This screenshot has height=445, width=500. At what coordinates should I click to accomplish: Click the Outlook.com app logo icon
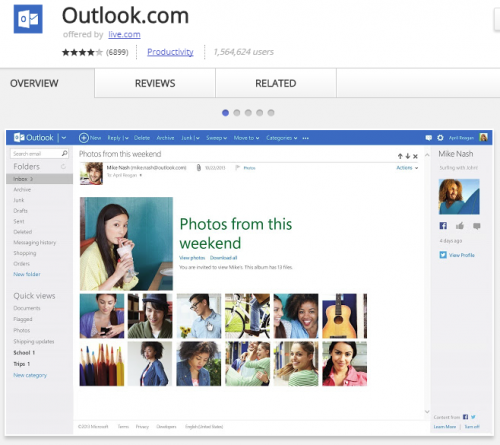click(x=28, y=19)
